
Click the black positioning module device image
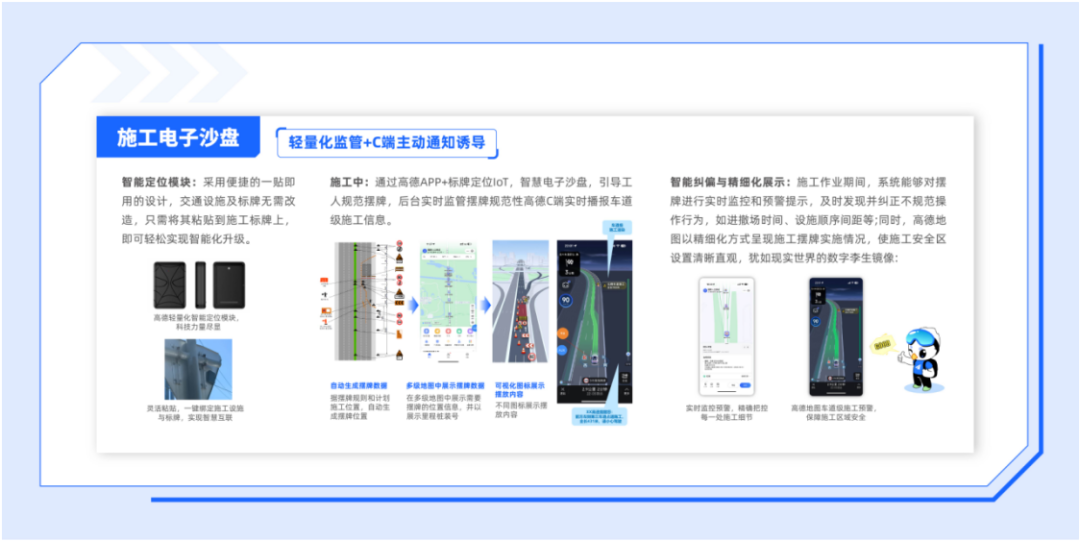pyautogui.click(x=197, y=285)
